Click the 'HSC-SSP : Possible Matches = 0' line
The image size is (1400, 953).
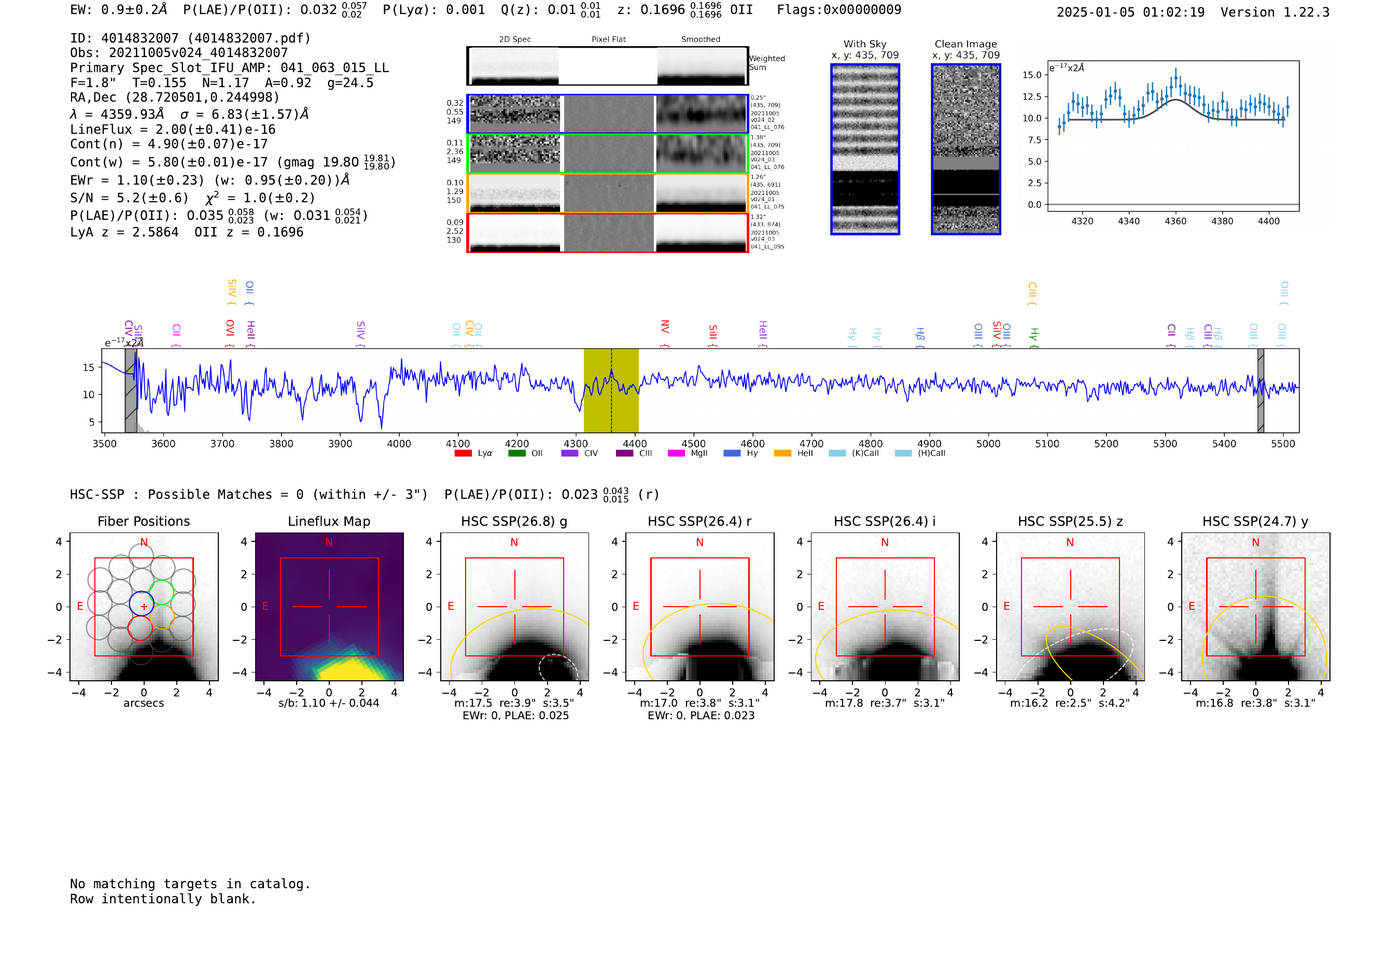[x=249, y=494]
